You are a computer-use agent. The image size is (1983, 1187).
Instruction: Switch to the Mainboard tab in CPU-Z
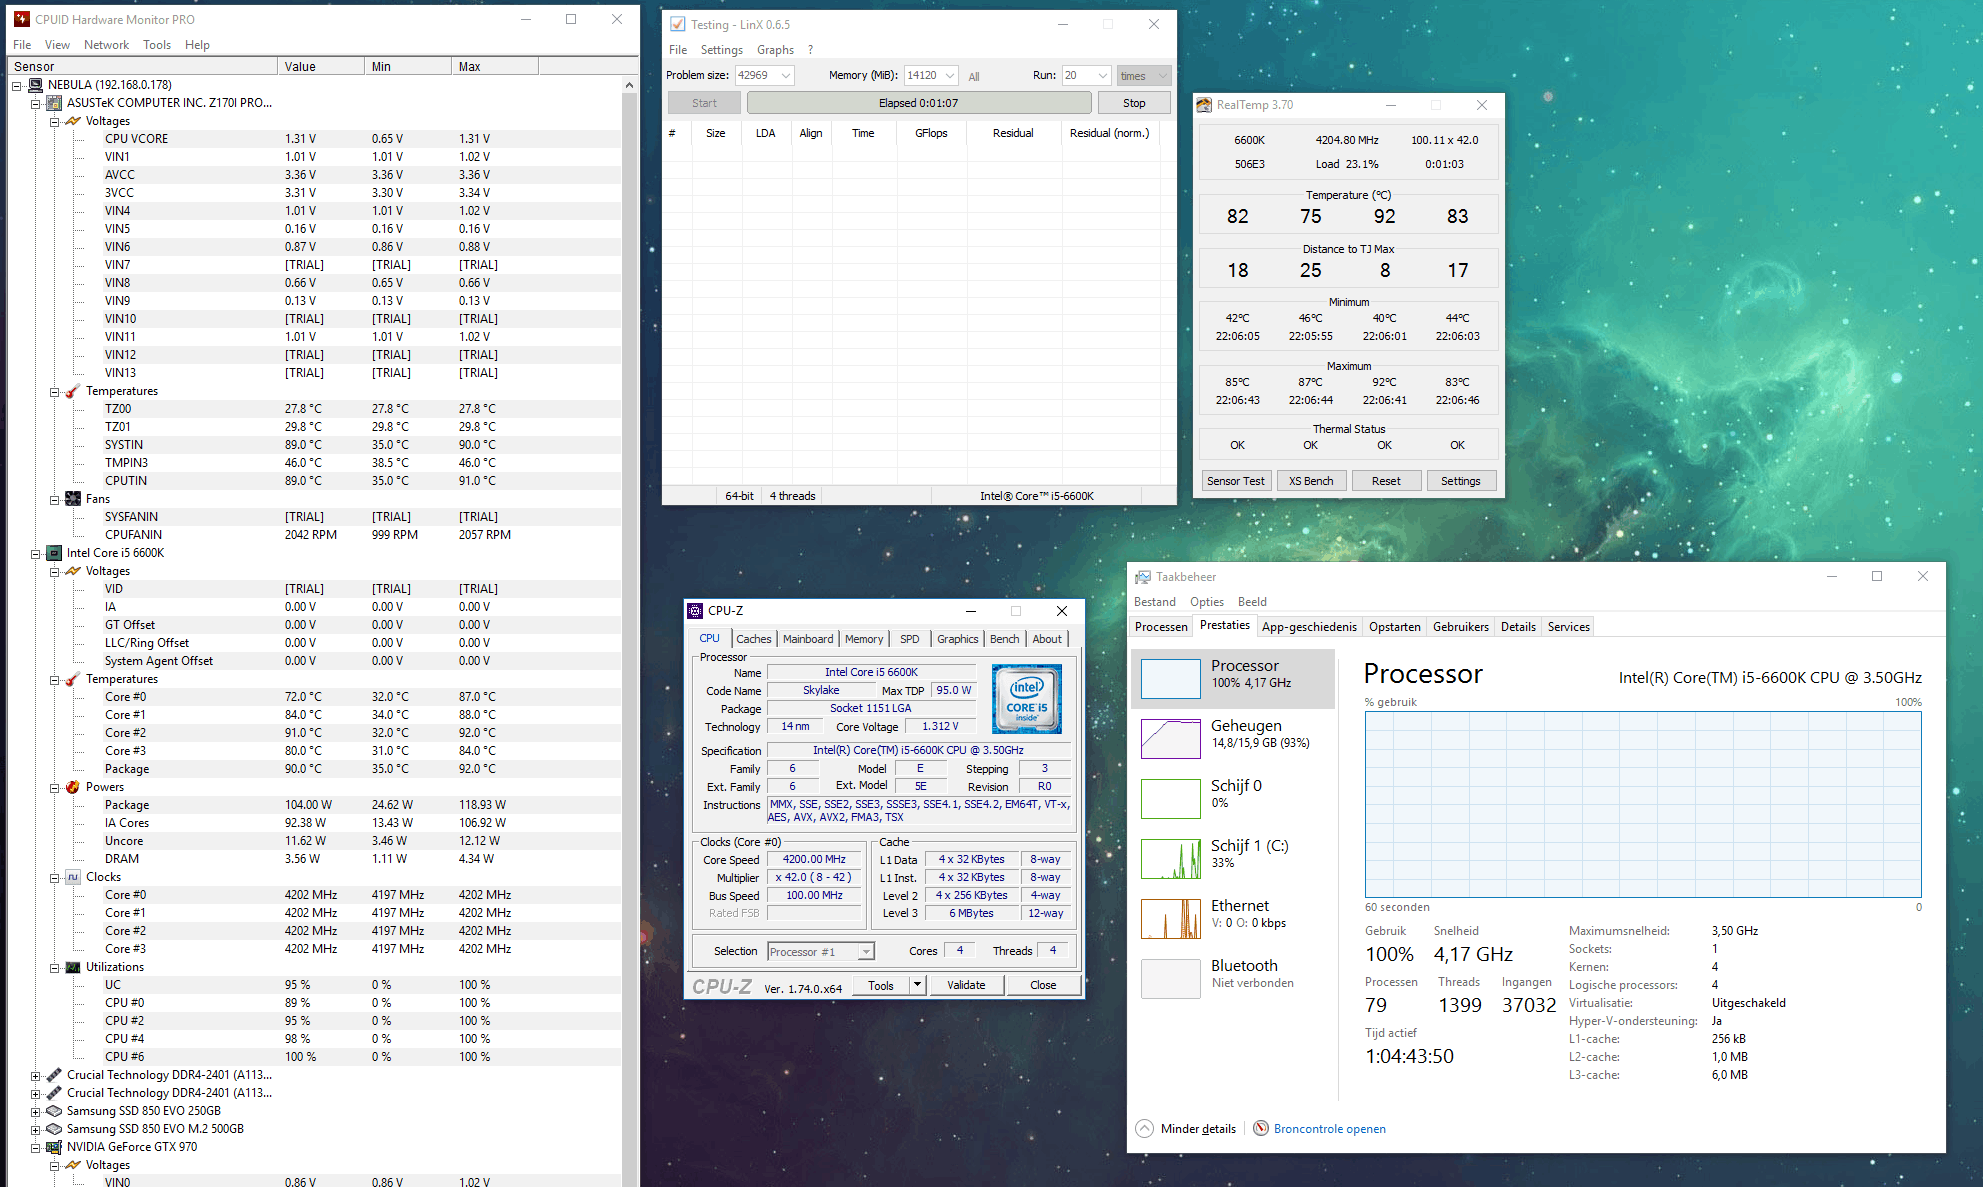pyautogui.click(x=807, y=639)
